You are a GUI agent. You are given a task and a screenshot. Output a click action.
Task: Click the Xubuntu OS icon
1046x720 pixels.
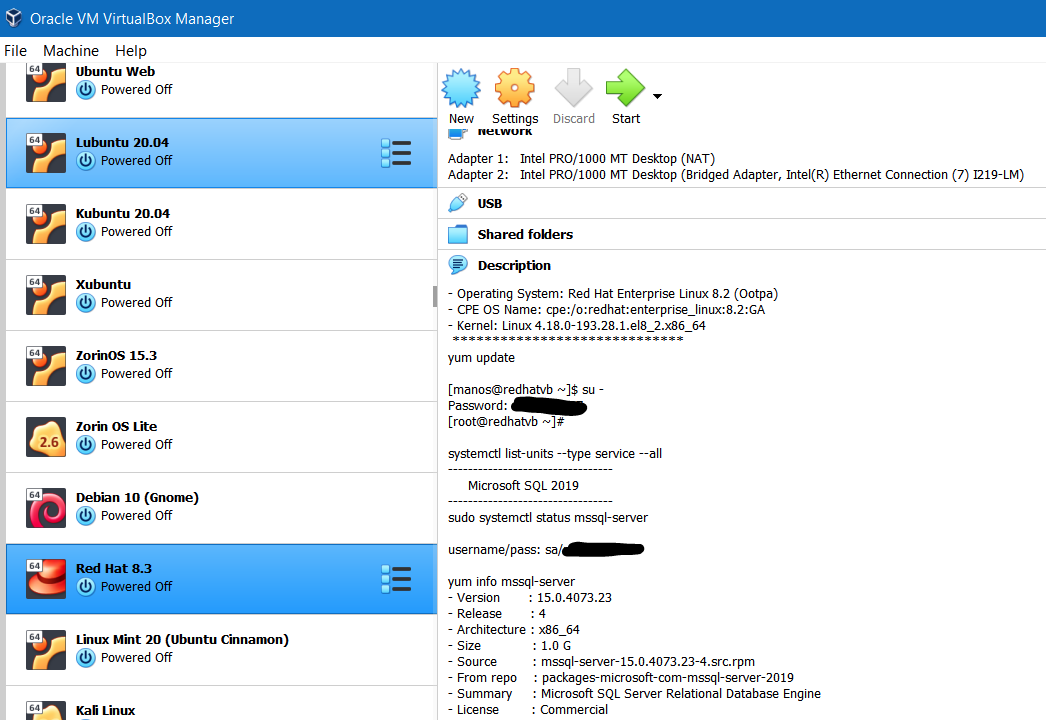46,295
